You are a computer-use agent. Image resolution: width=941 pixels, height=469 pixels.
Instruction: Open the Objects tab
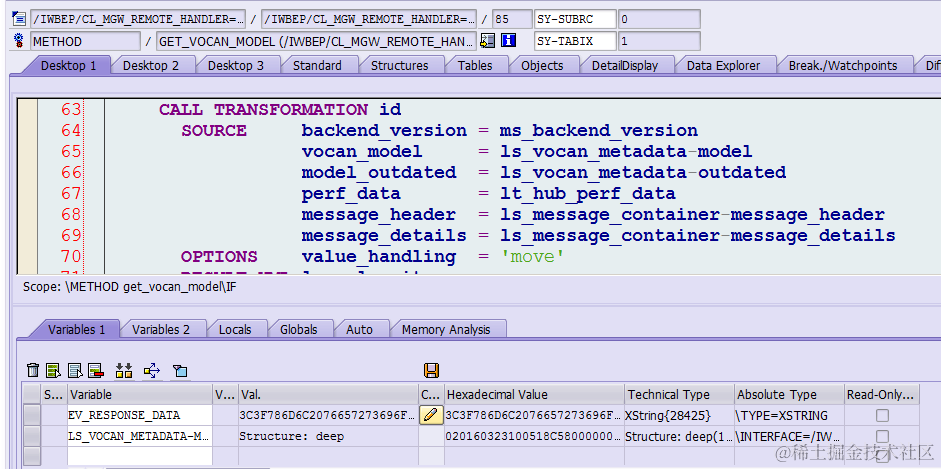[x=542, y=65]
